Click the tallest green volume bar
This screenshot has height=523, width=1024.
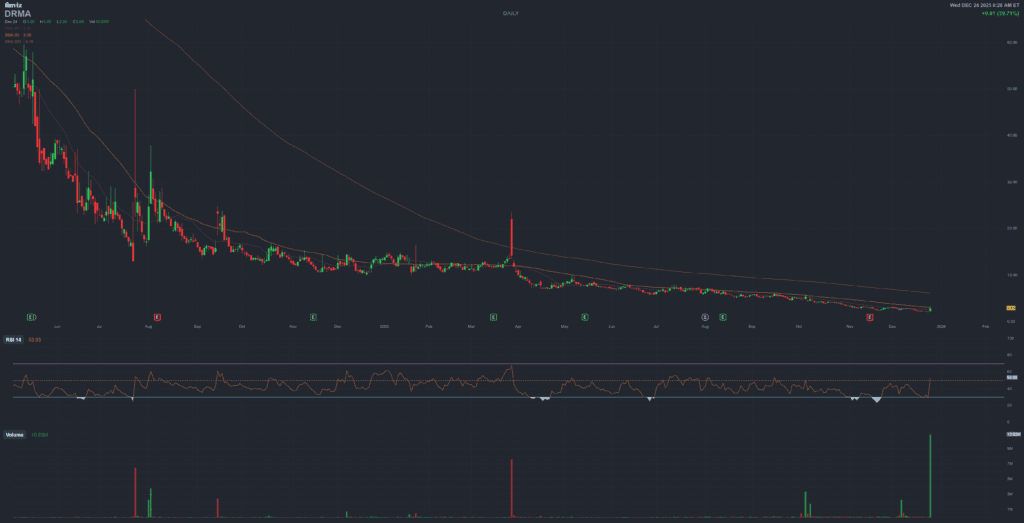click(931, 476)
